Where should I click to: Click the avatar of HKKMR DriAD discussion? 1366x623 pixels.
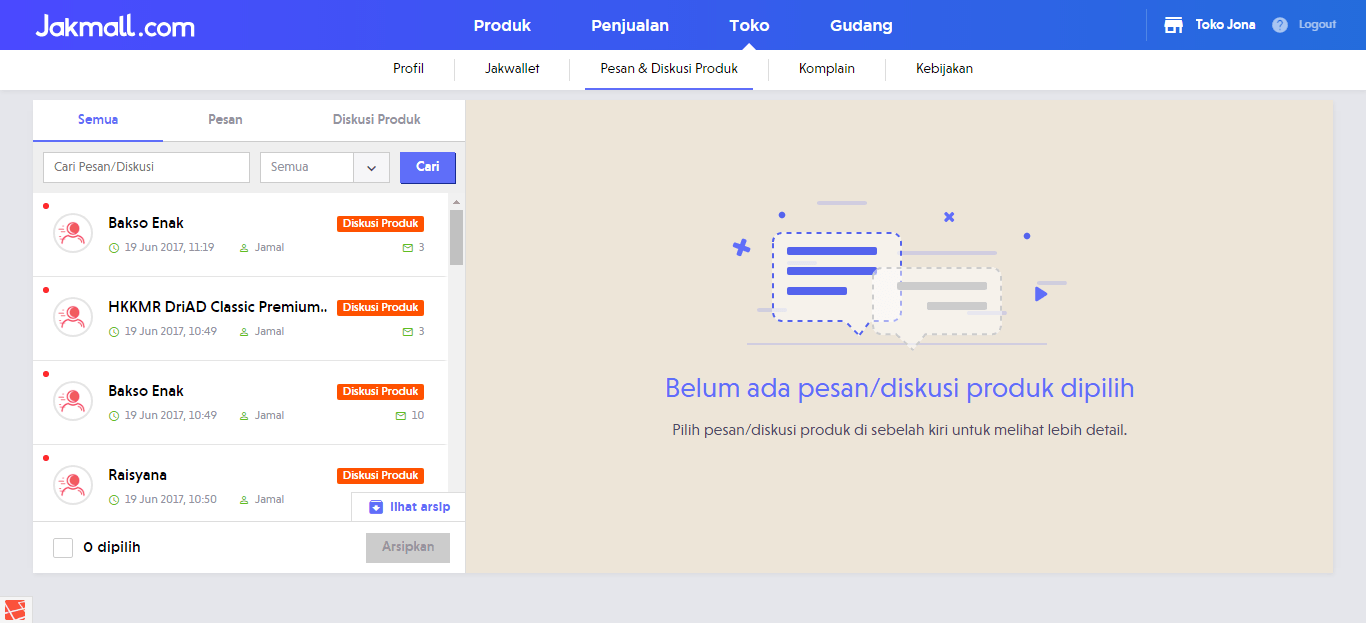[x=73, y=317]
